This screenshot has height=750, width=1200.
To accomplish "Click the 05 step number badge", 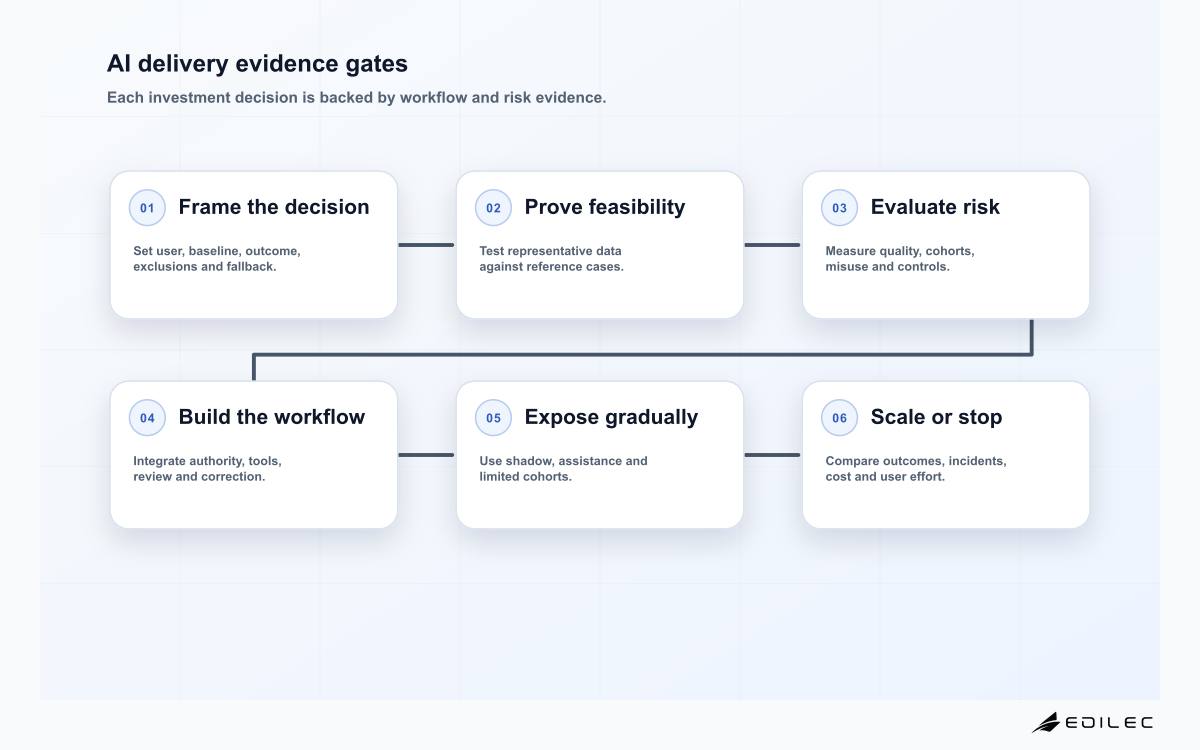I will [x=493, y=418].
